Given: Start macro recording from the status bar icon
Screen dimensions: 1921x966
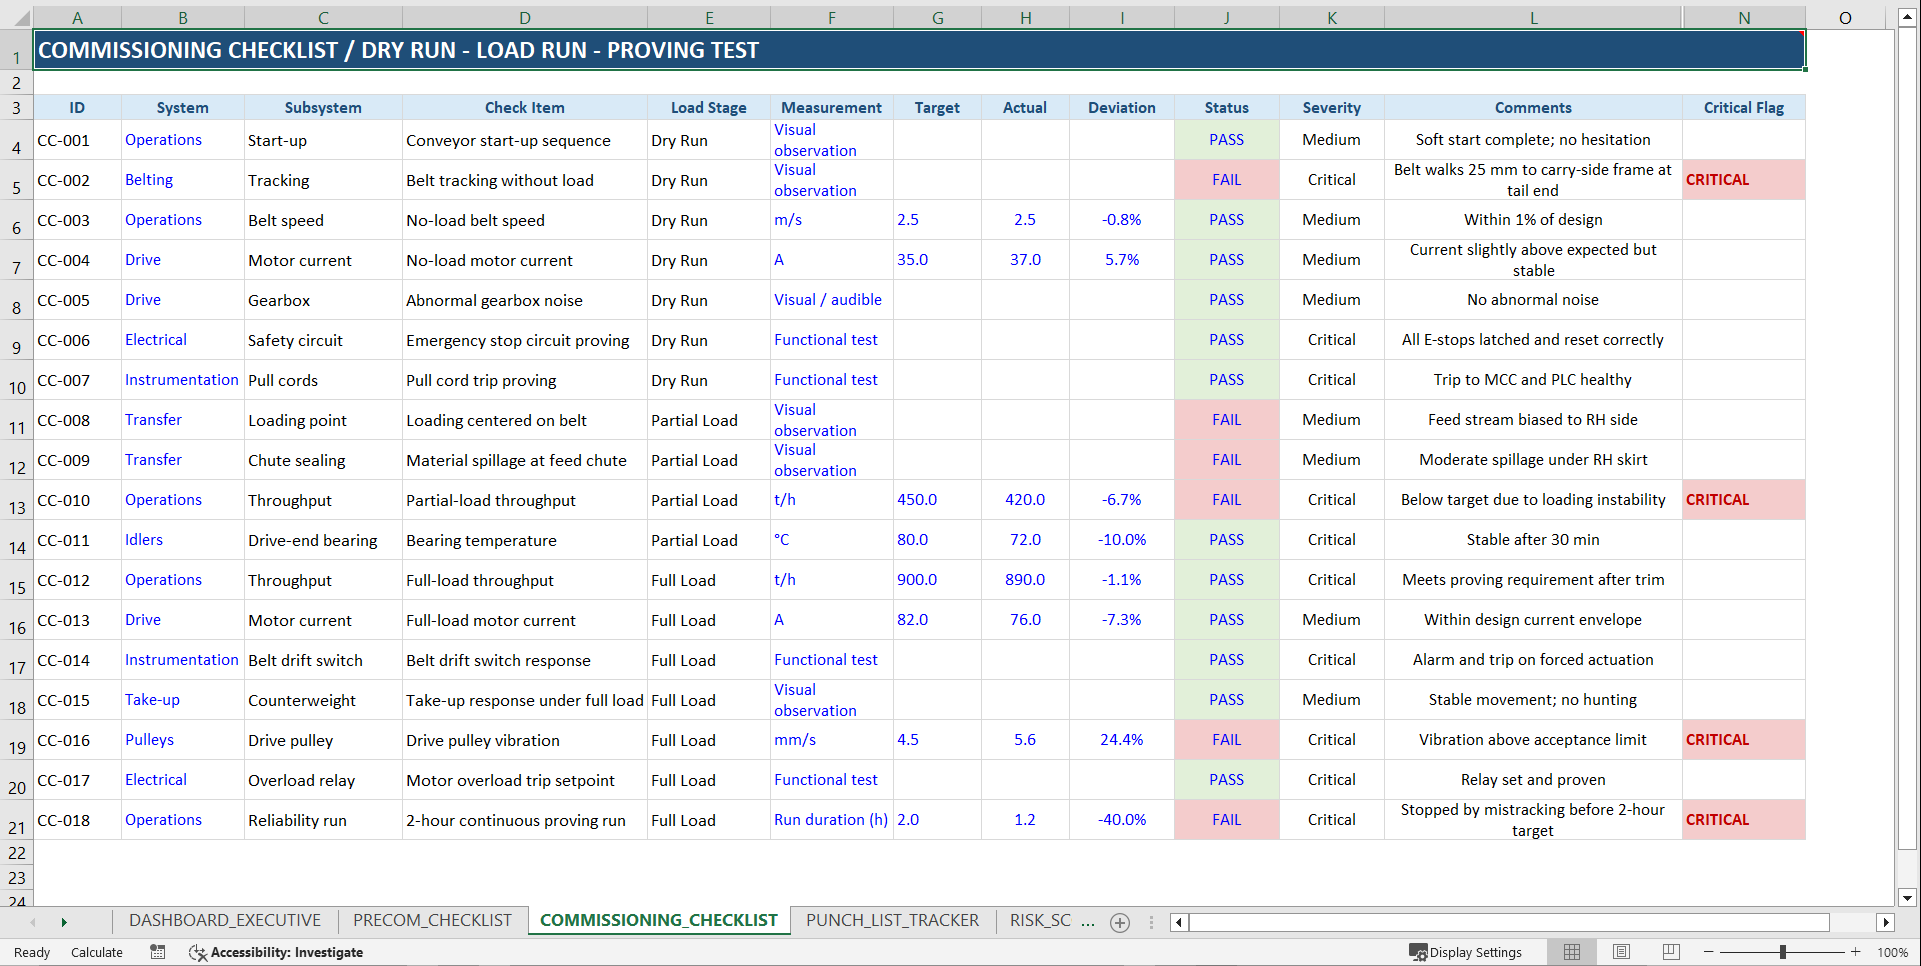Looking at the screenshot, I should pos(157,952).
